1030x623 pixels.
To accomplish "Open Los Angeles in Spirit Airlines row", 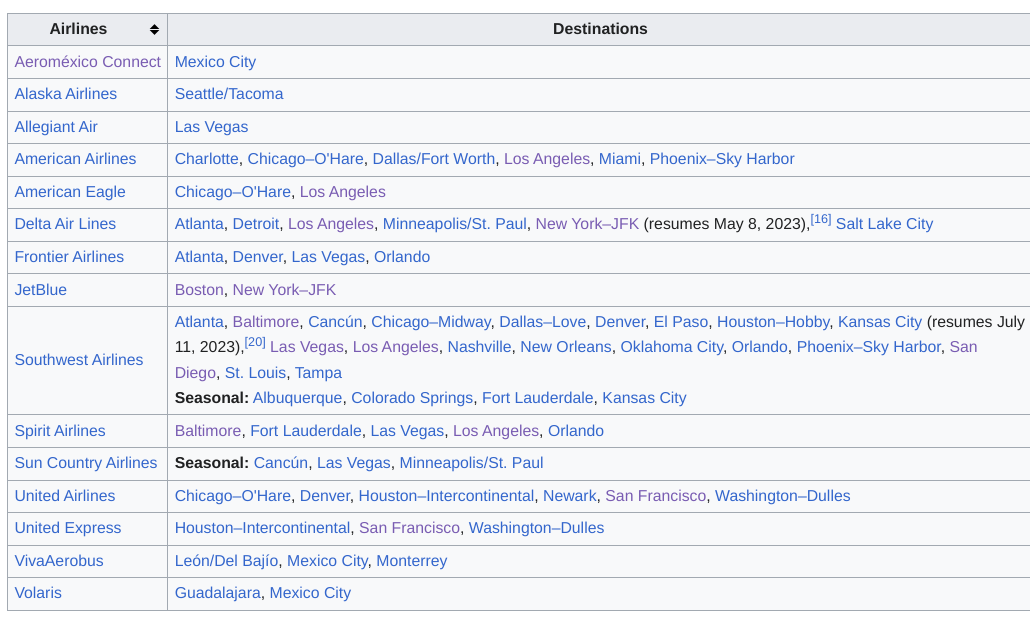I will [496, 431].
